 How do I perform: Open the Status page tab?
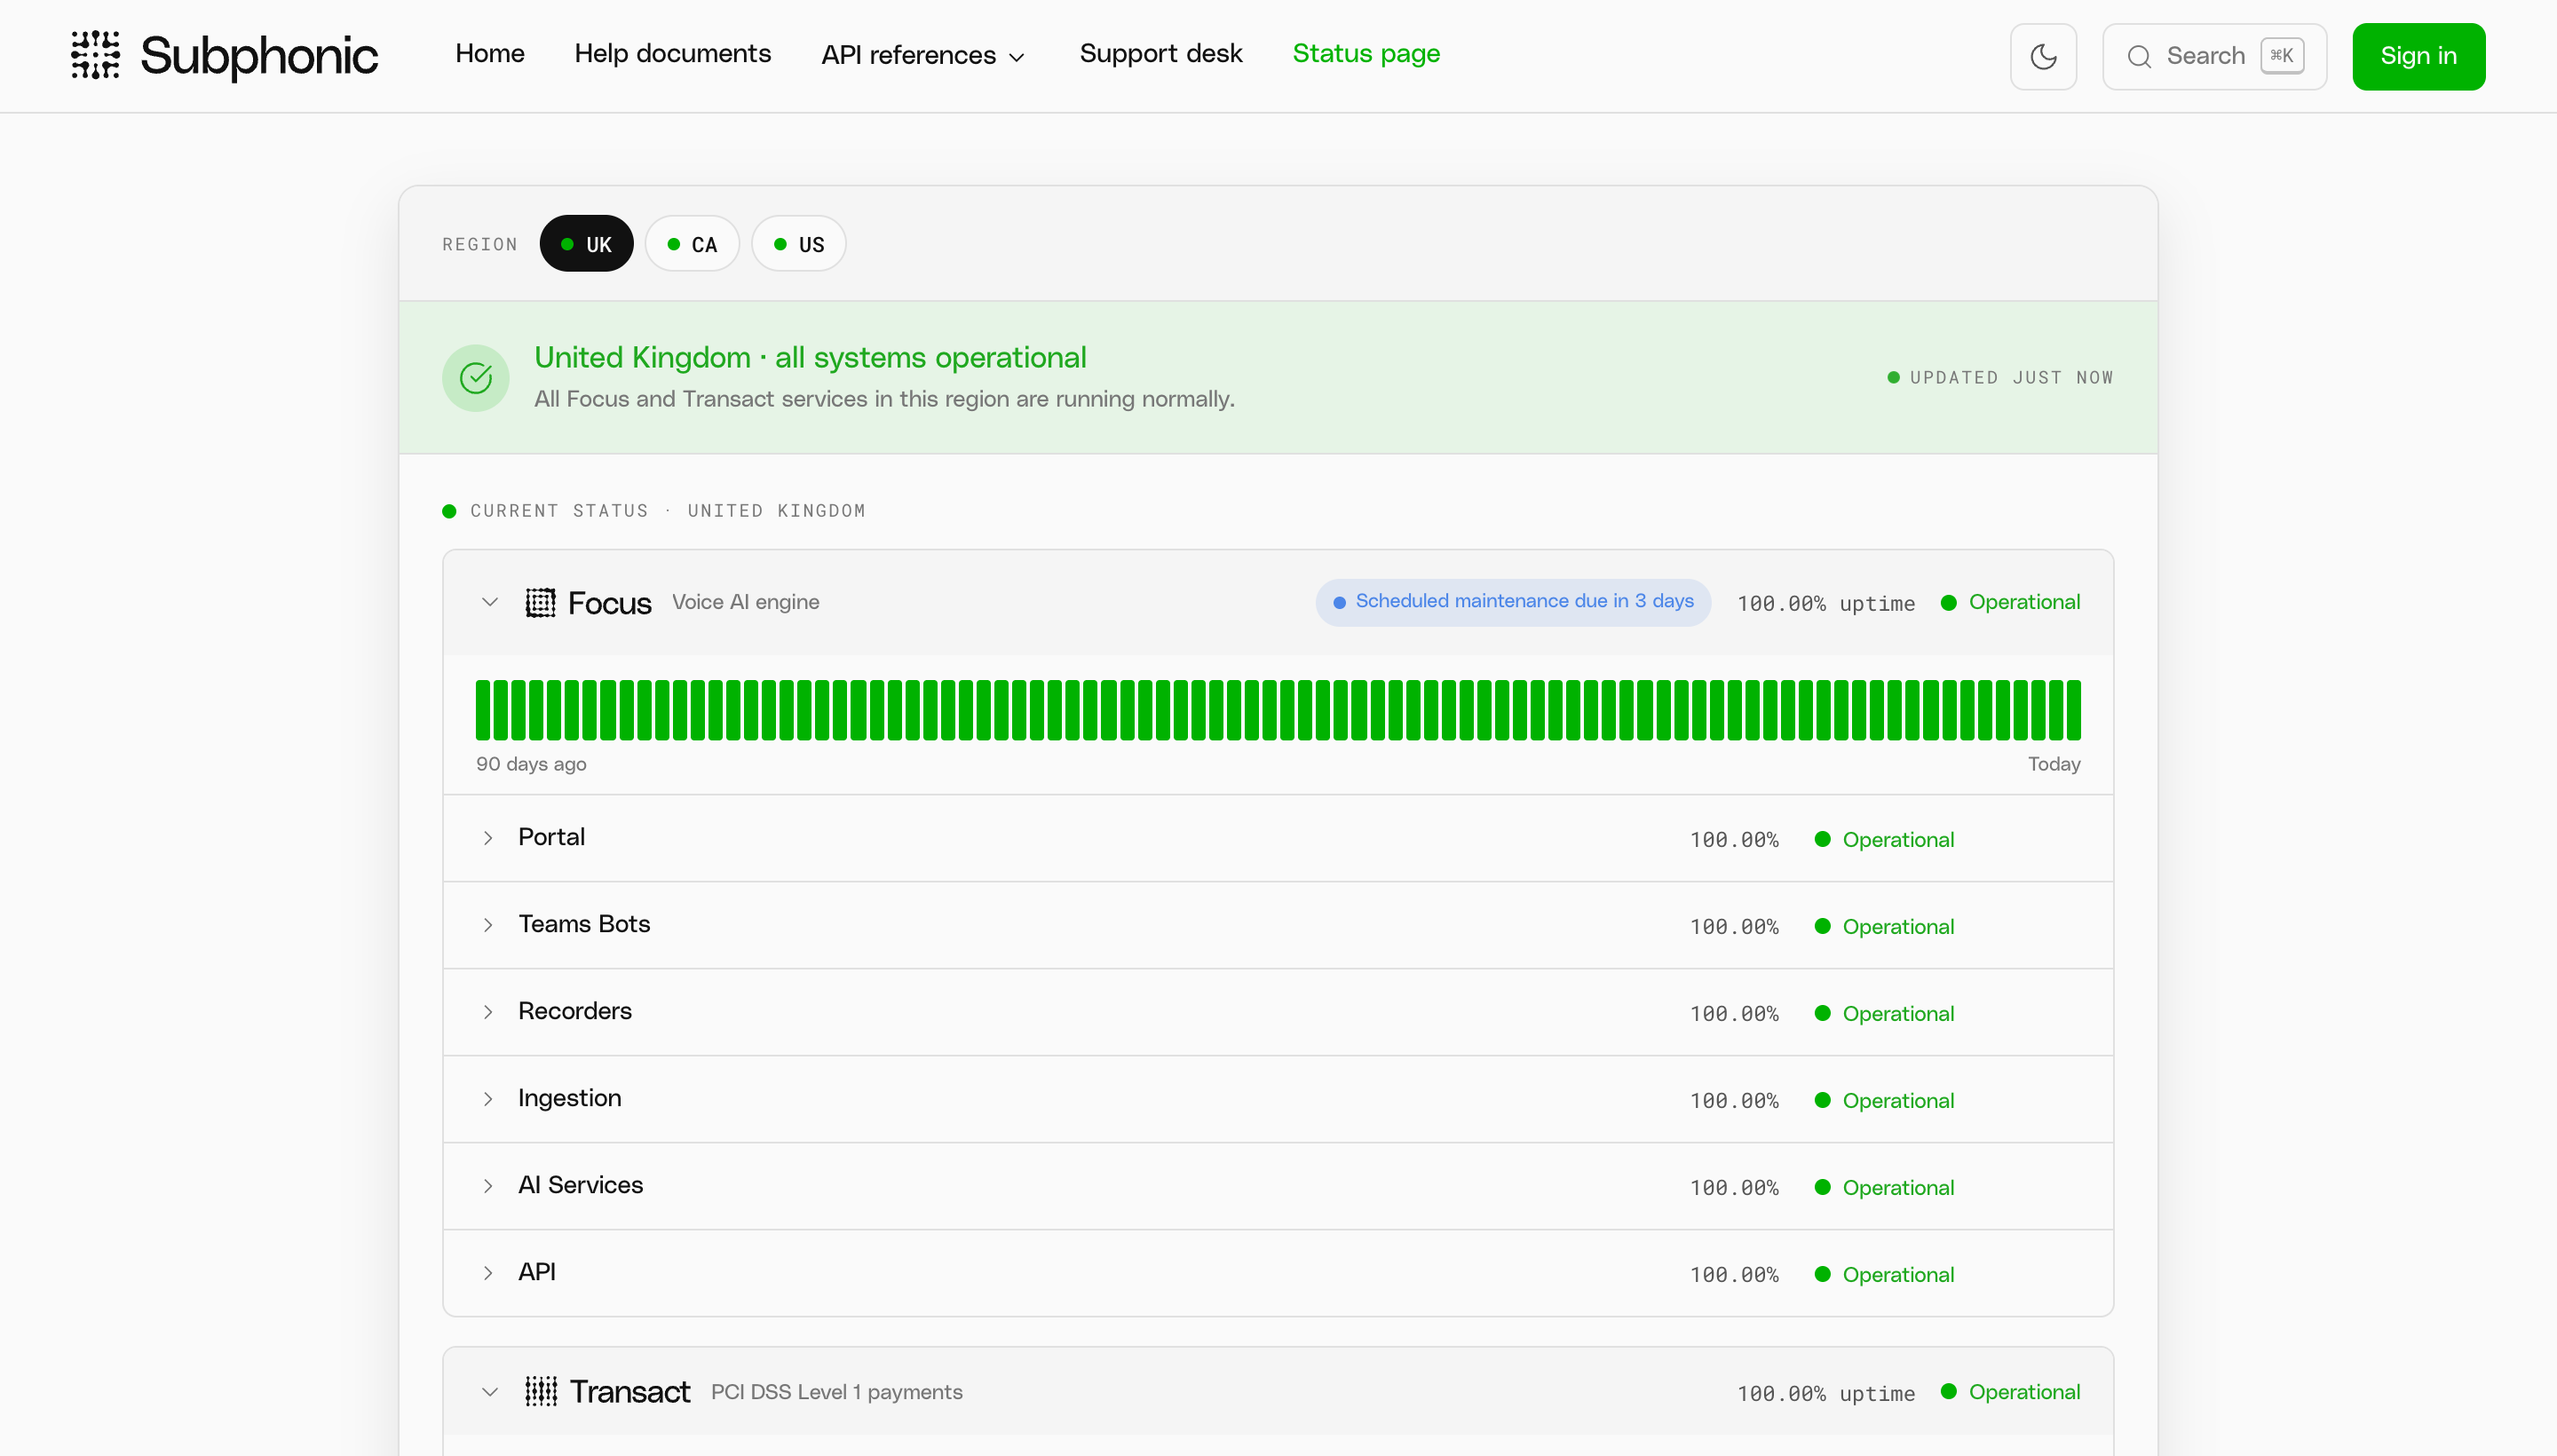(x=1366, y=54)
